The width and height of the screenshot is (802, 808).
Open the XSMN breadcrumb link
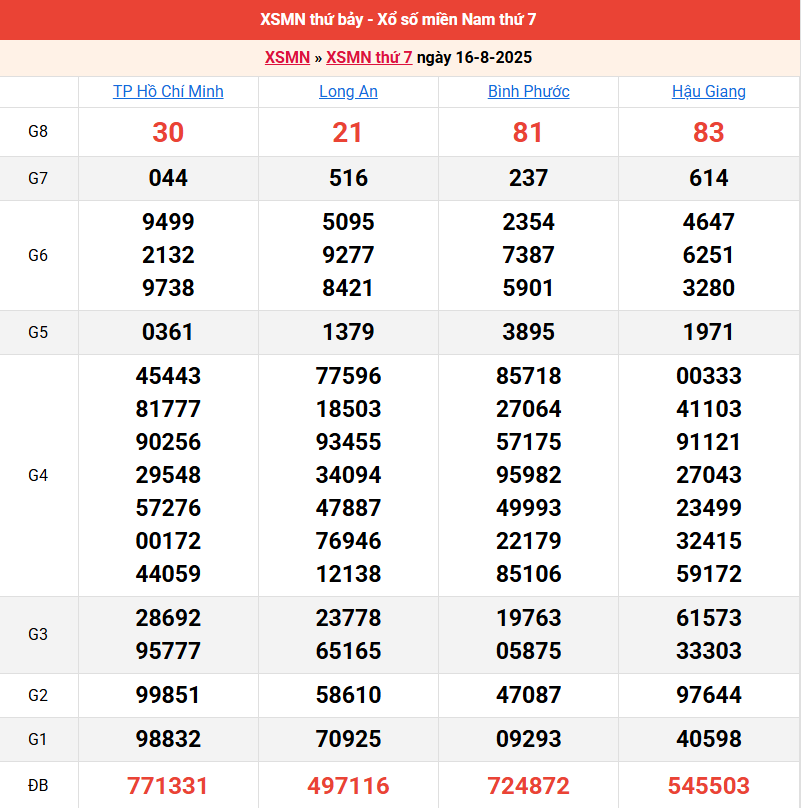(x=287, y=57)
